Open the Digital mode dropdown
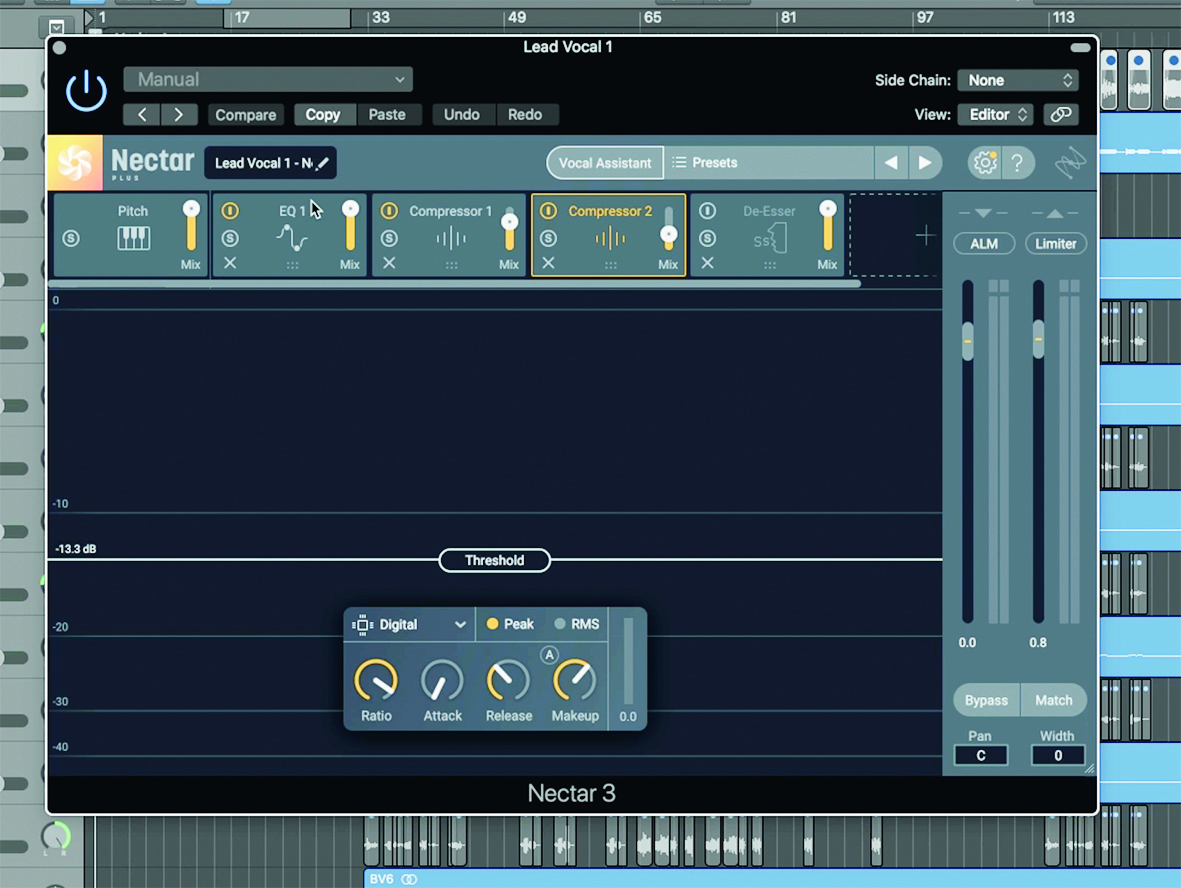Viewport: 1181px width, 888px height. 409,624
